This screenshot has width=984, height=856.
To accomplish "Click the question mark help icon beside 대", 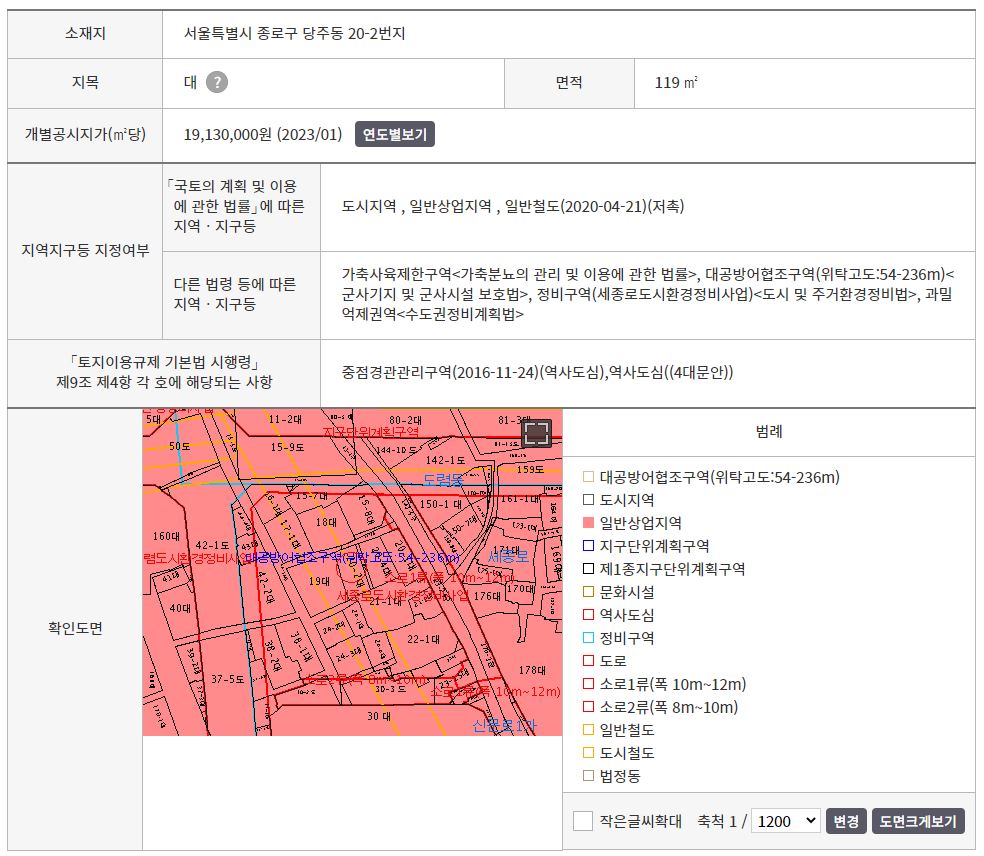I will [217, 82].
